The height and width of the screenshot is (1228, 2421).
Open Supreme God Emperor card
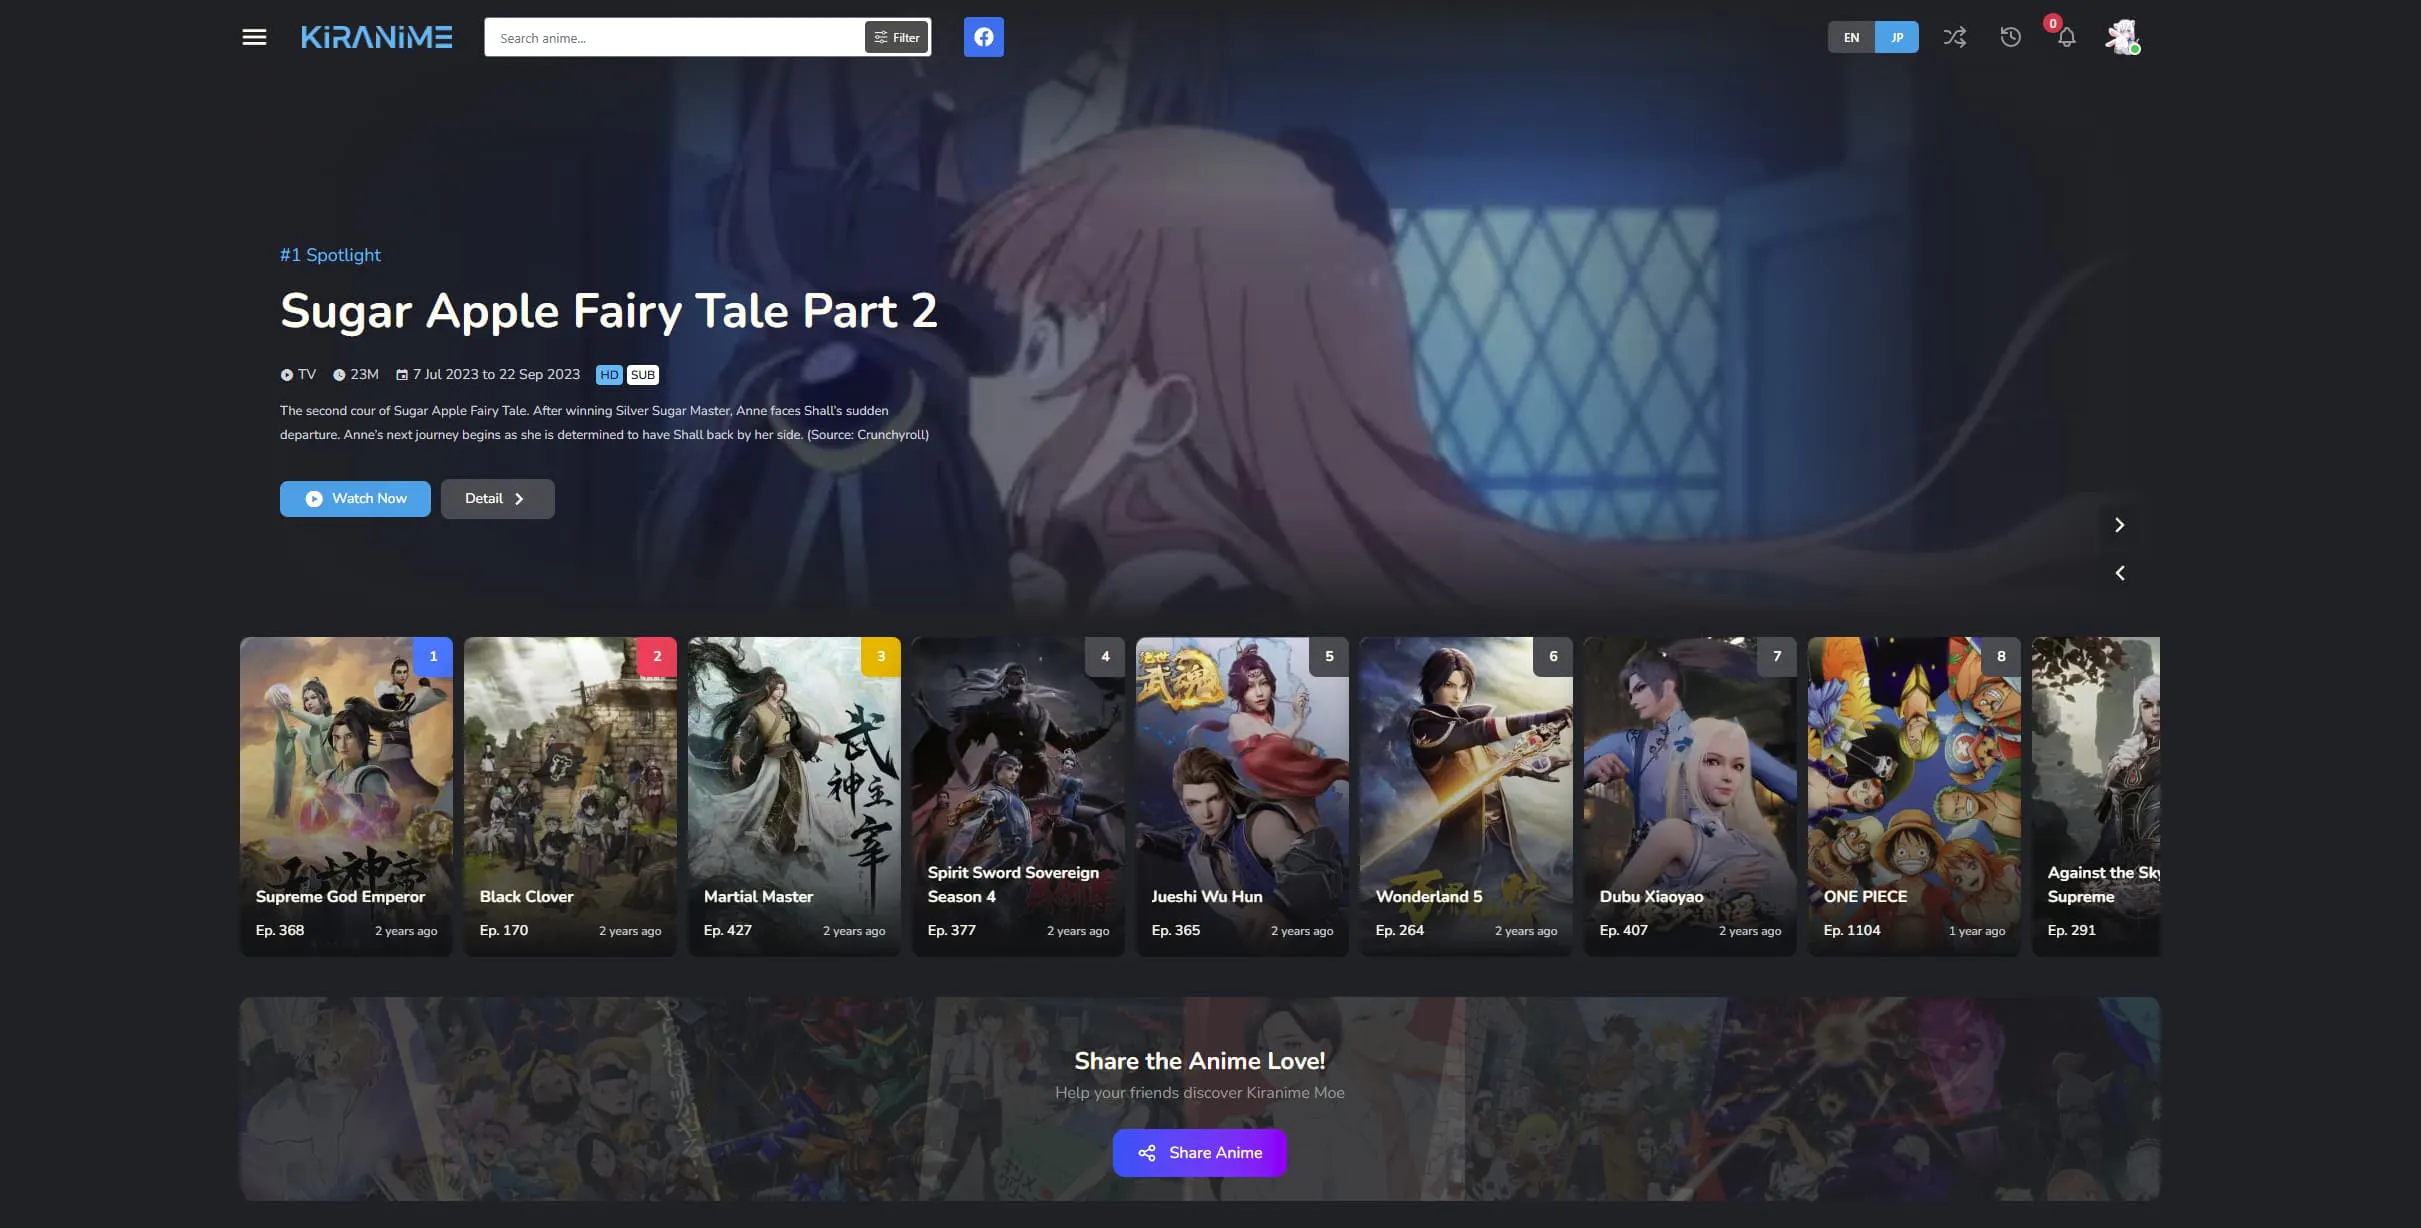[x=346, y=796]
